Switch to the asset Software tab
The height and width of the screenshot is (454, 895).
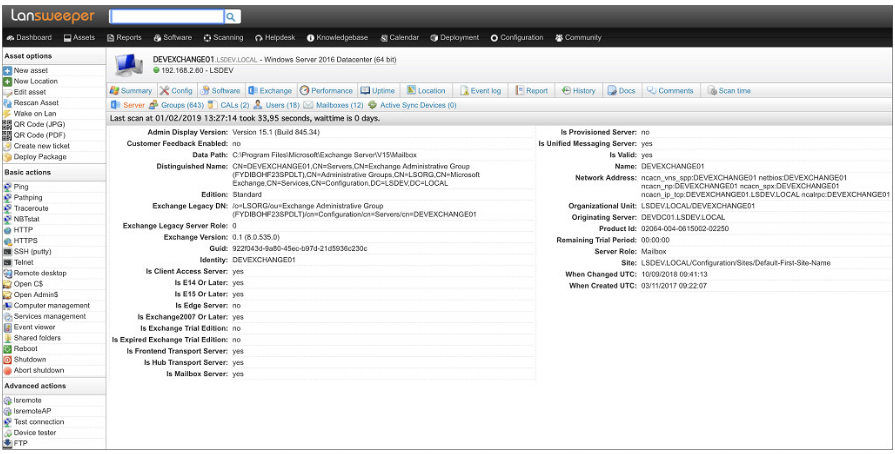click(220, 91)
